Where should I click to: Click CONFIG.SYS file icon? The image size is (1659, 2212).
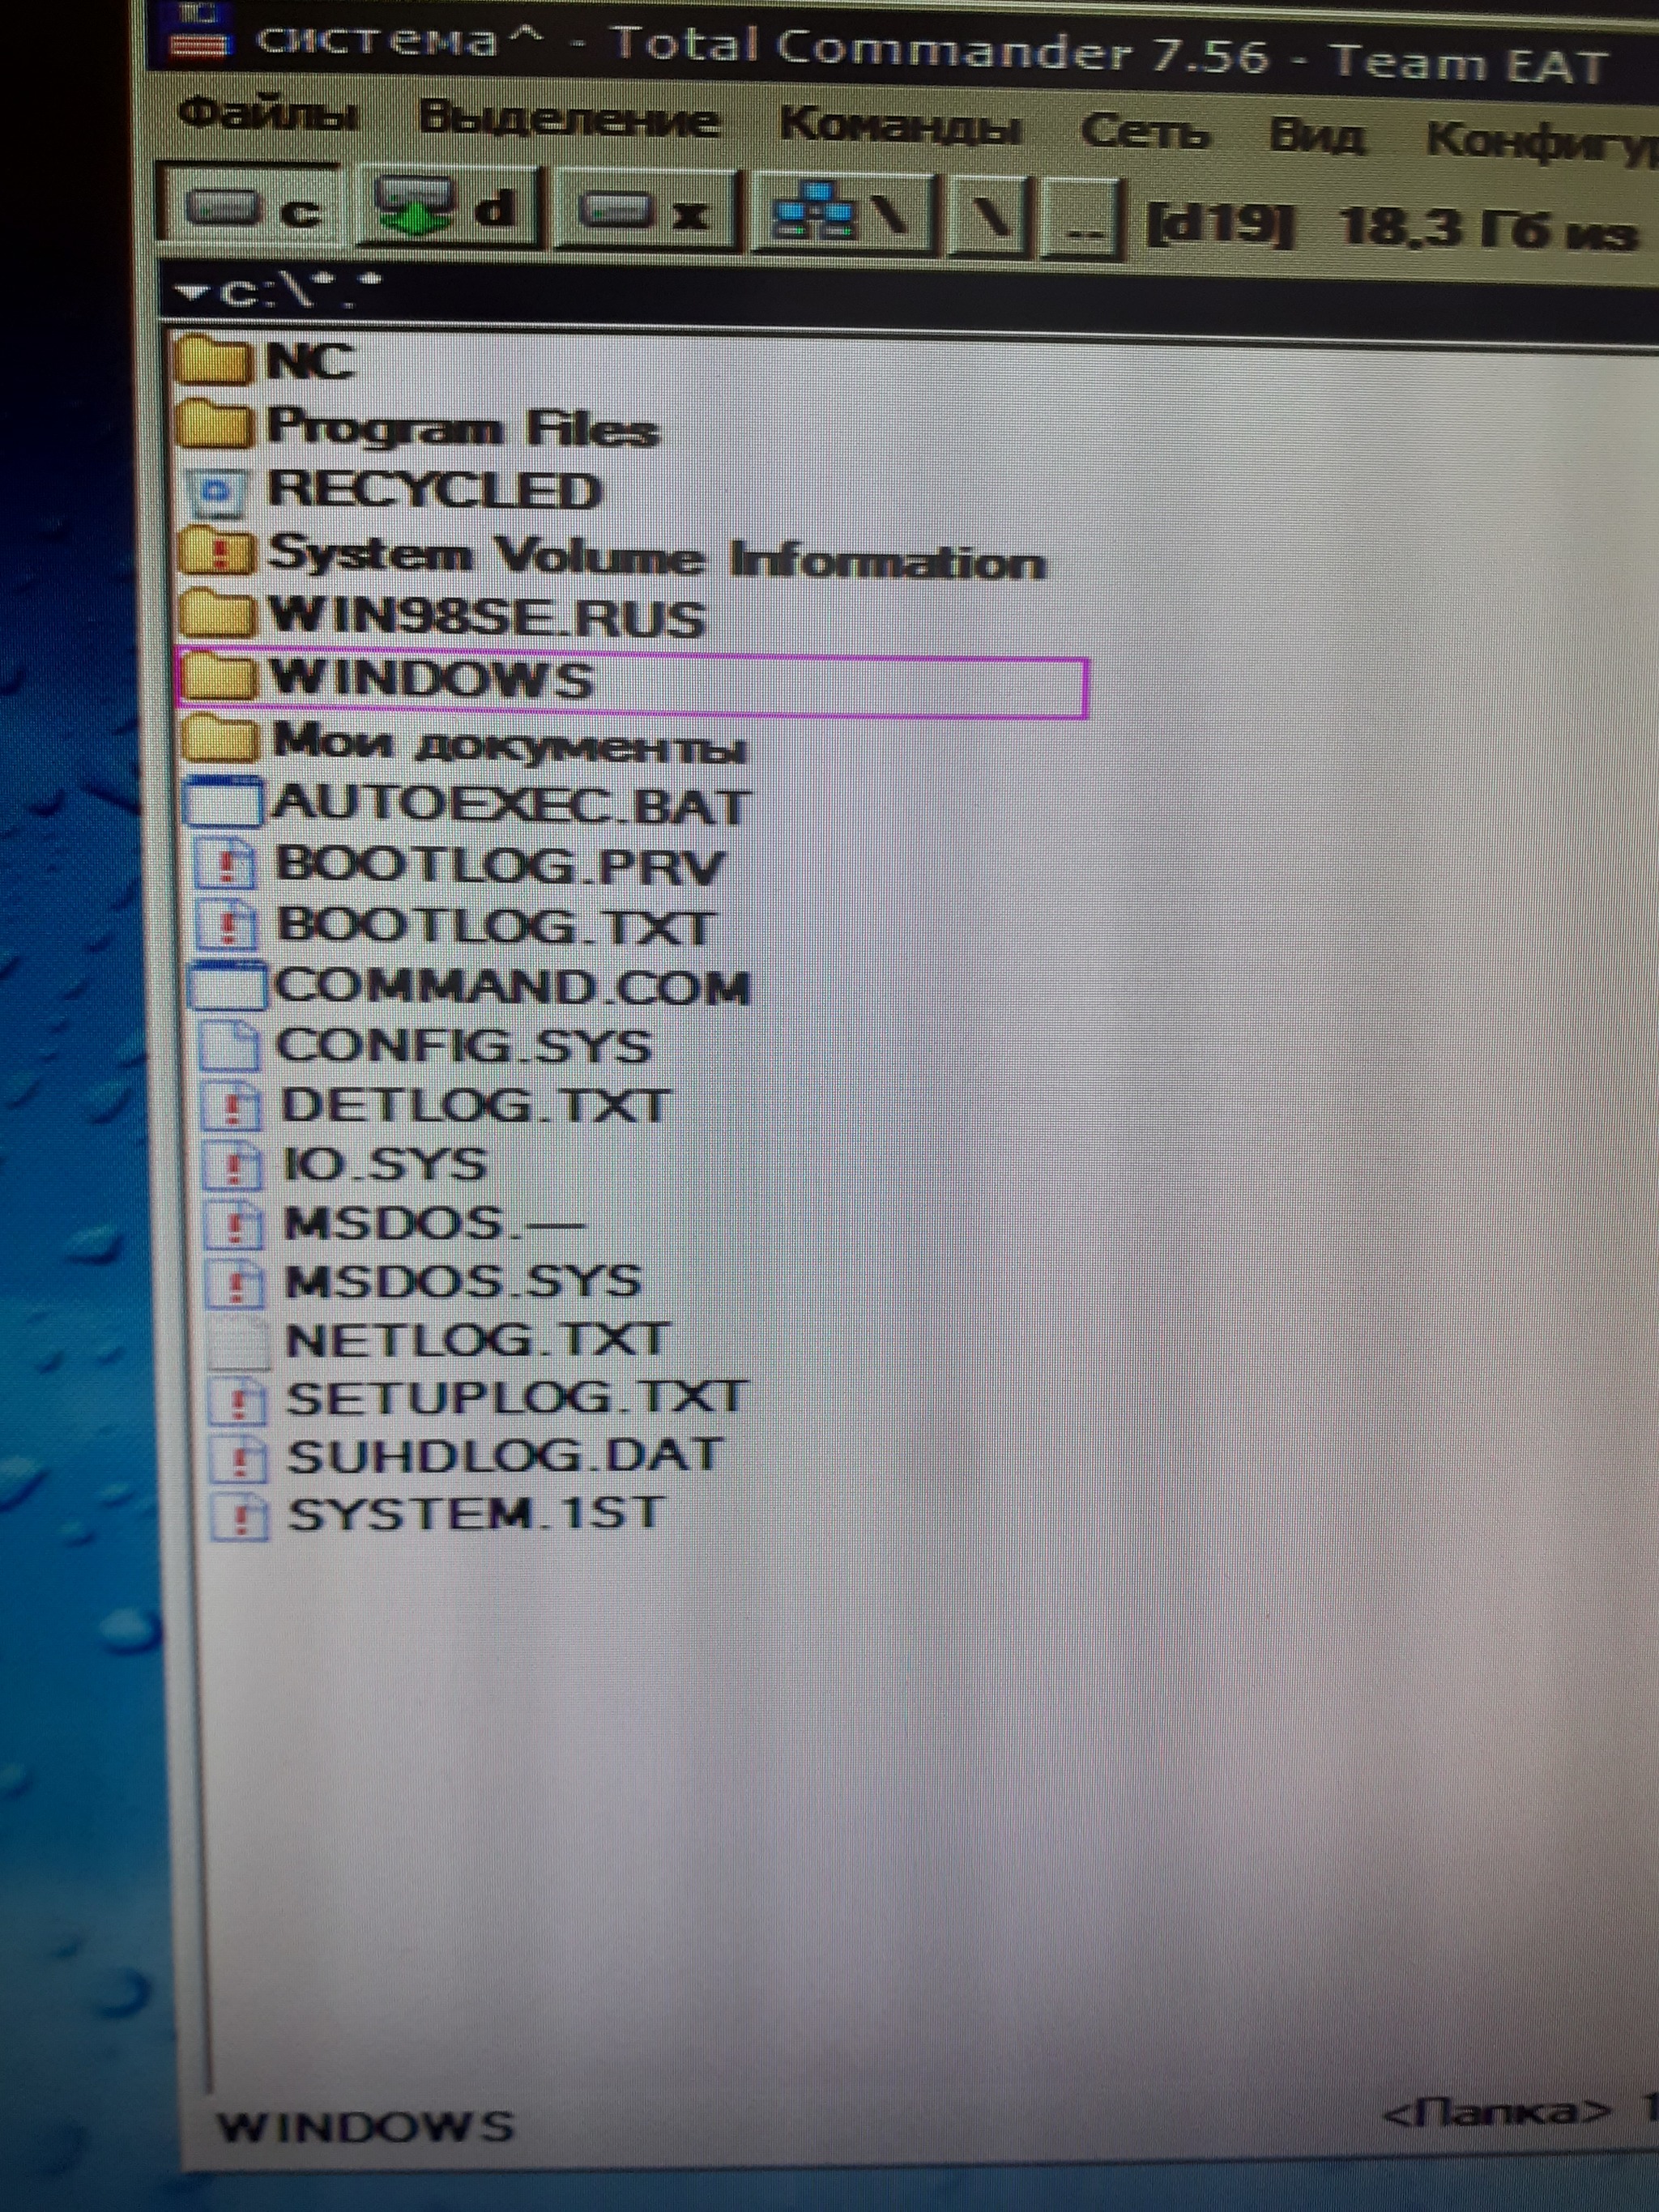pyautogui.click(x=229, y=1046)
